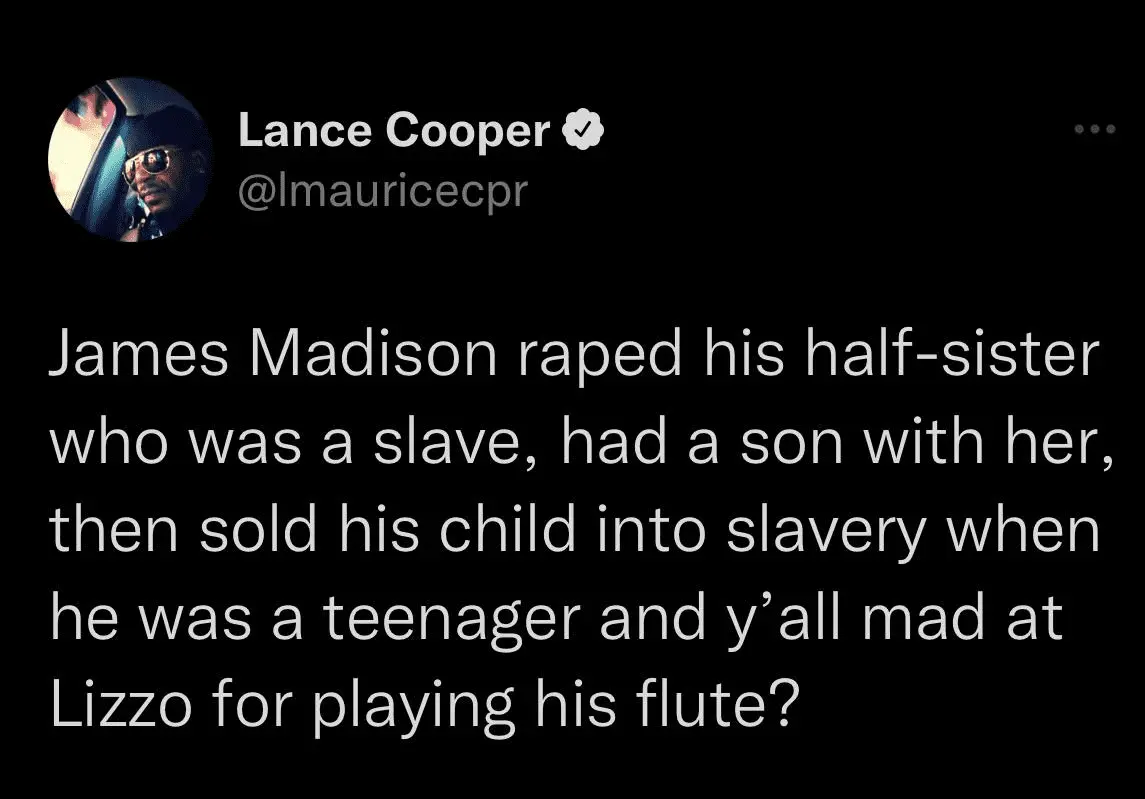The height and width of the screenshot is (799, 1145).
Task: Click the word "when" in the tweet
Action: (1023, 532)
